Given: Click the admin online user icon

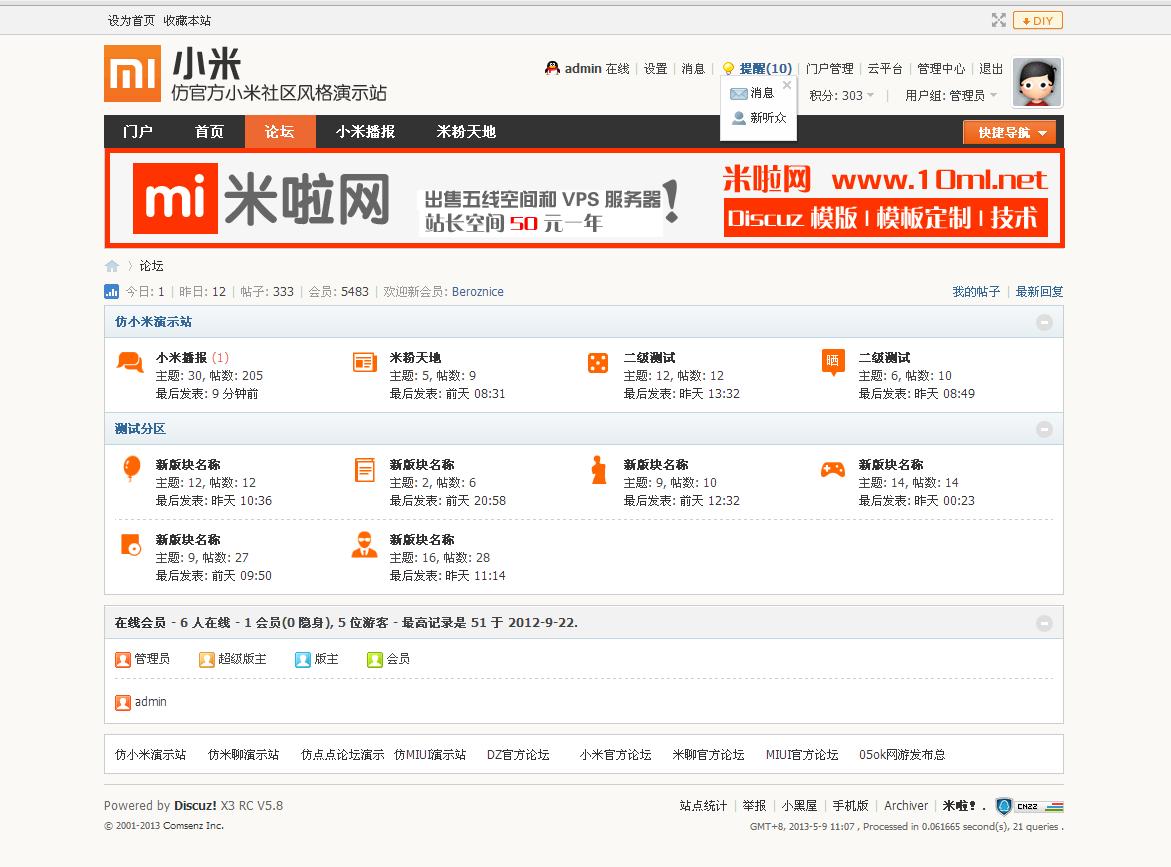Looking at the screenshot, I should point(123,702).
